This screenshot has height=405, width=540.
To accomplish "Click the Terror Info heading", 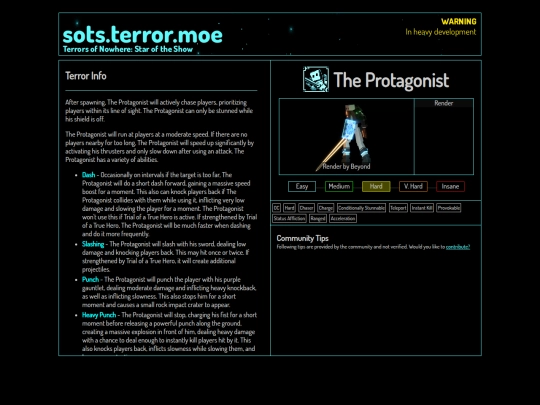I will pyautogui.click(x=86, y=76).
